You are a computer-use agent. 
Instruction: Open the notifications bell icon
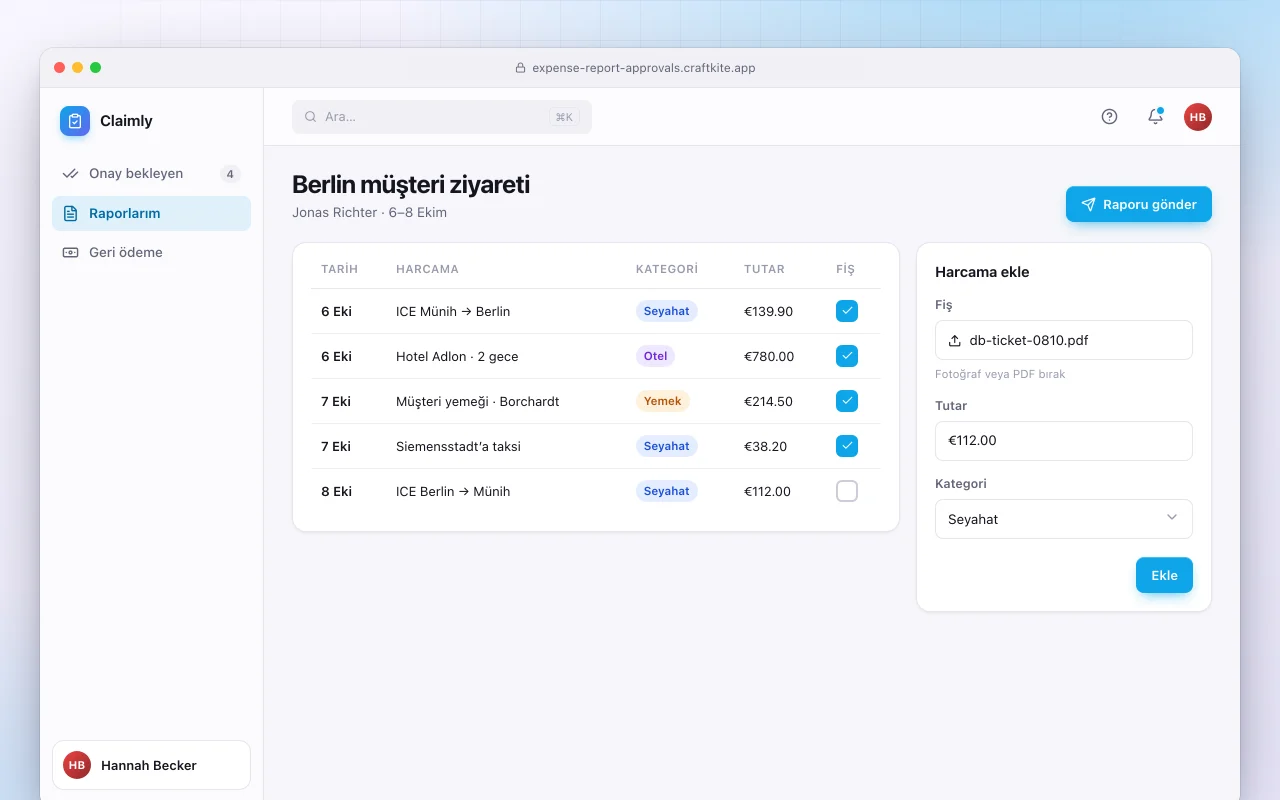click(x=1155, y=116)
